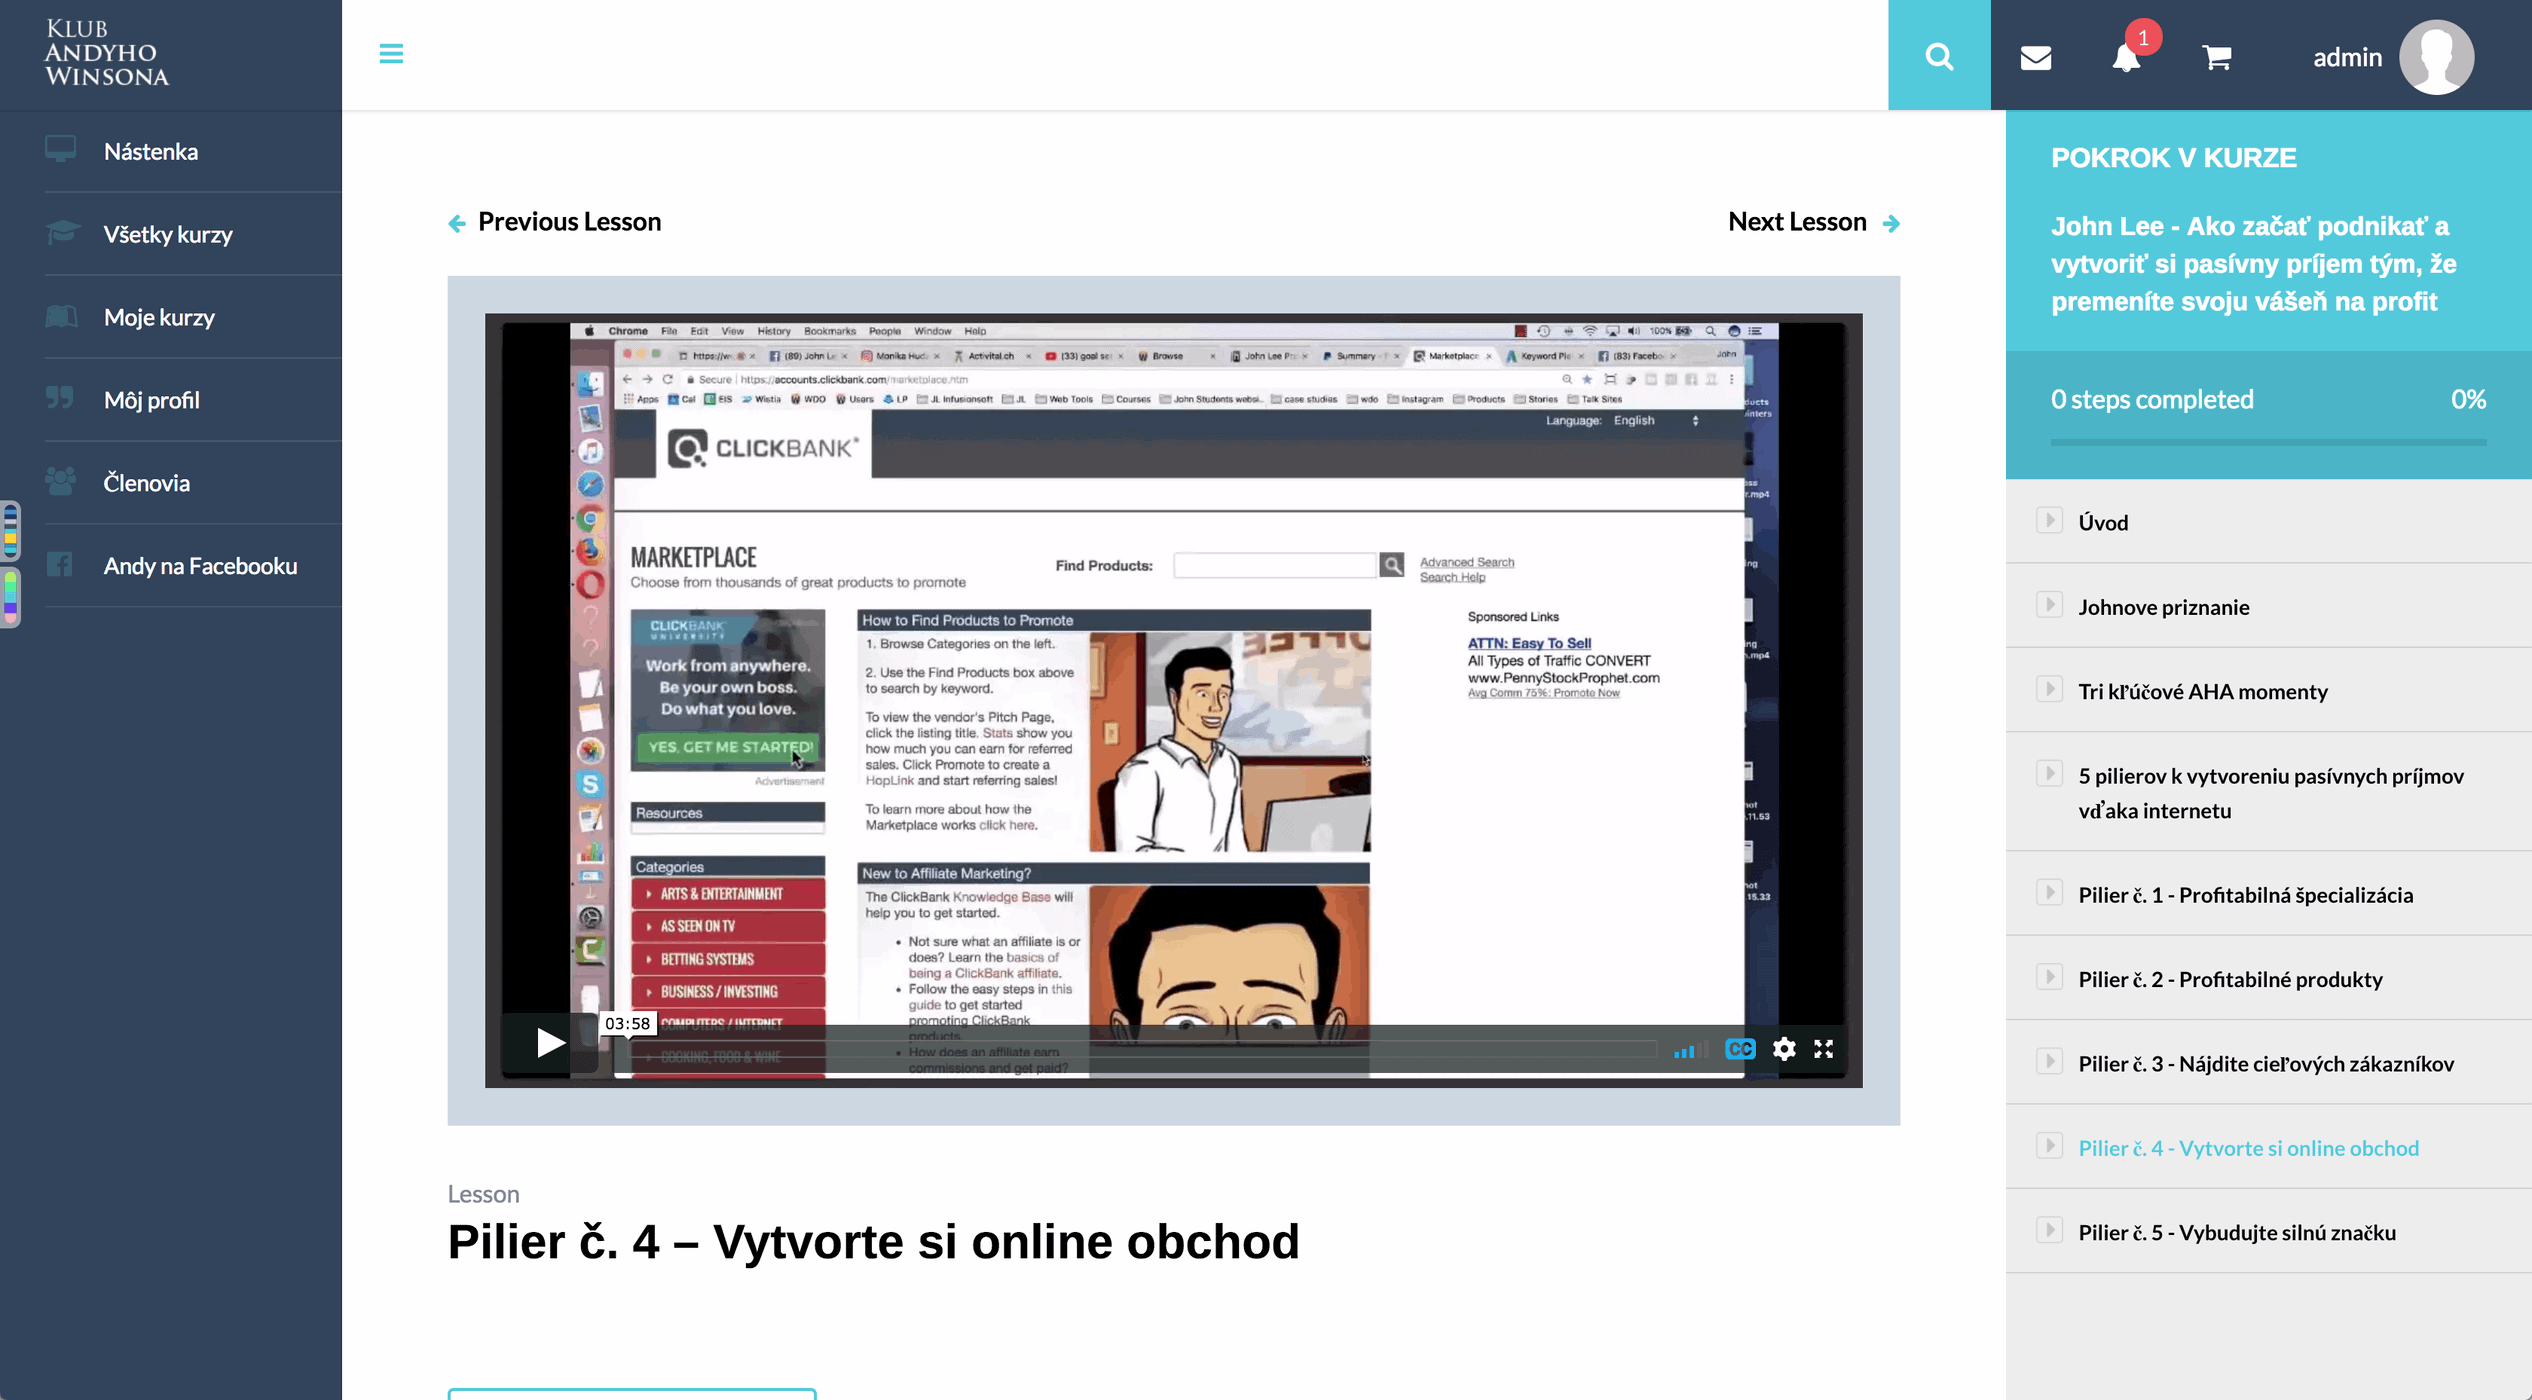Open Všetky kurzy in sidebar menu

[168, 234]
